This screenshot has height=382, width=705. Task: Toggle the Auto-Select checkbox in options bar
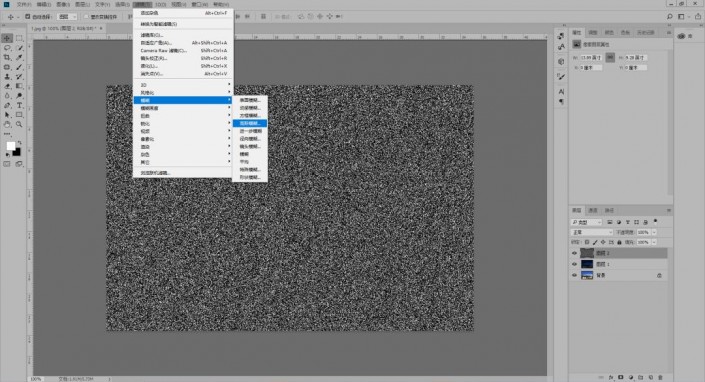[28, 17]
